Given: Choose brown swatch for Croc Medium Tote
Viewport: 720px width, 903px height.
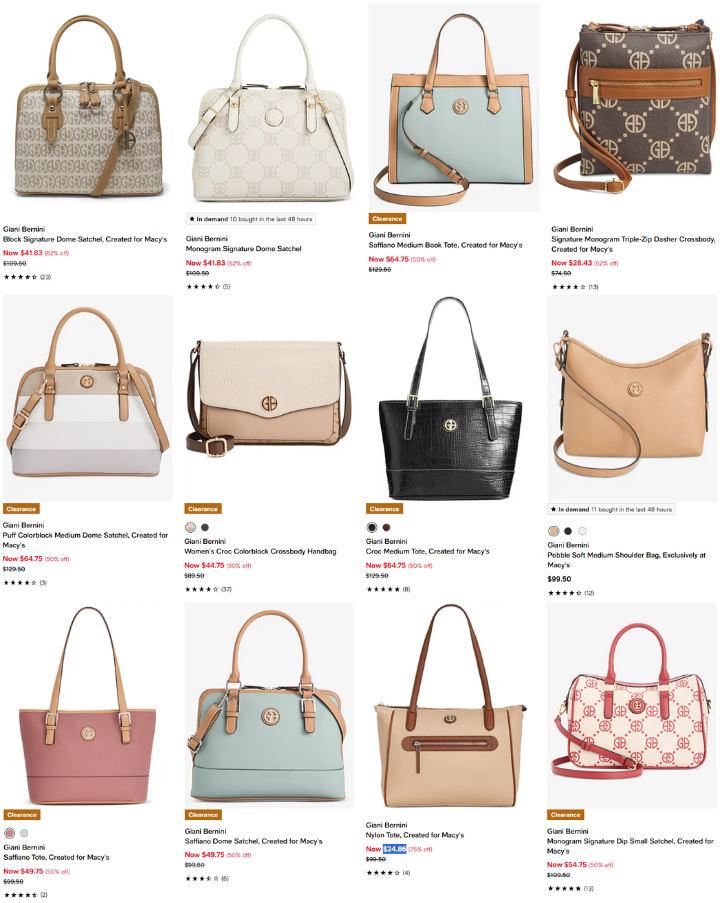Looking at the screenshot, I should [386, 527].
